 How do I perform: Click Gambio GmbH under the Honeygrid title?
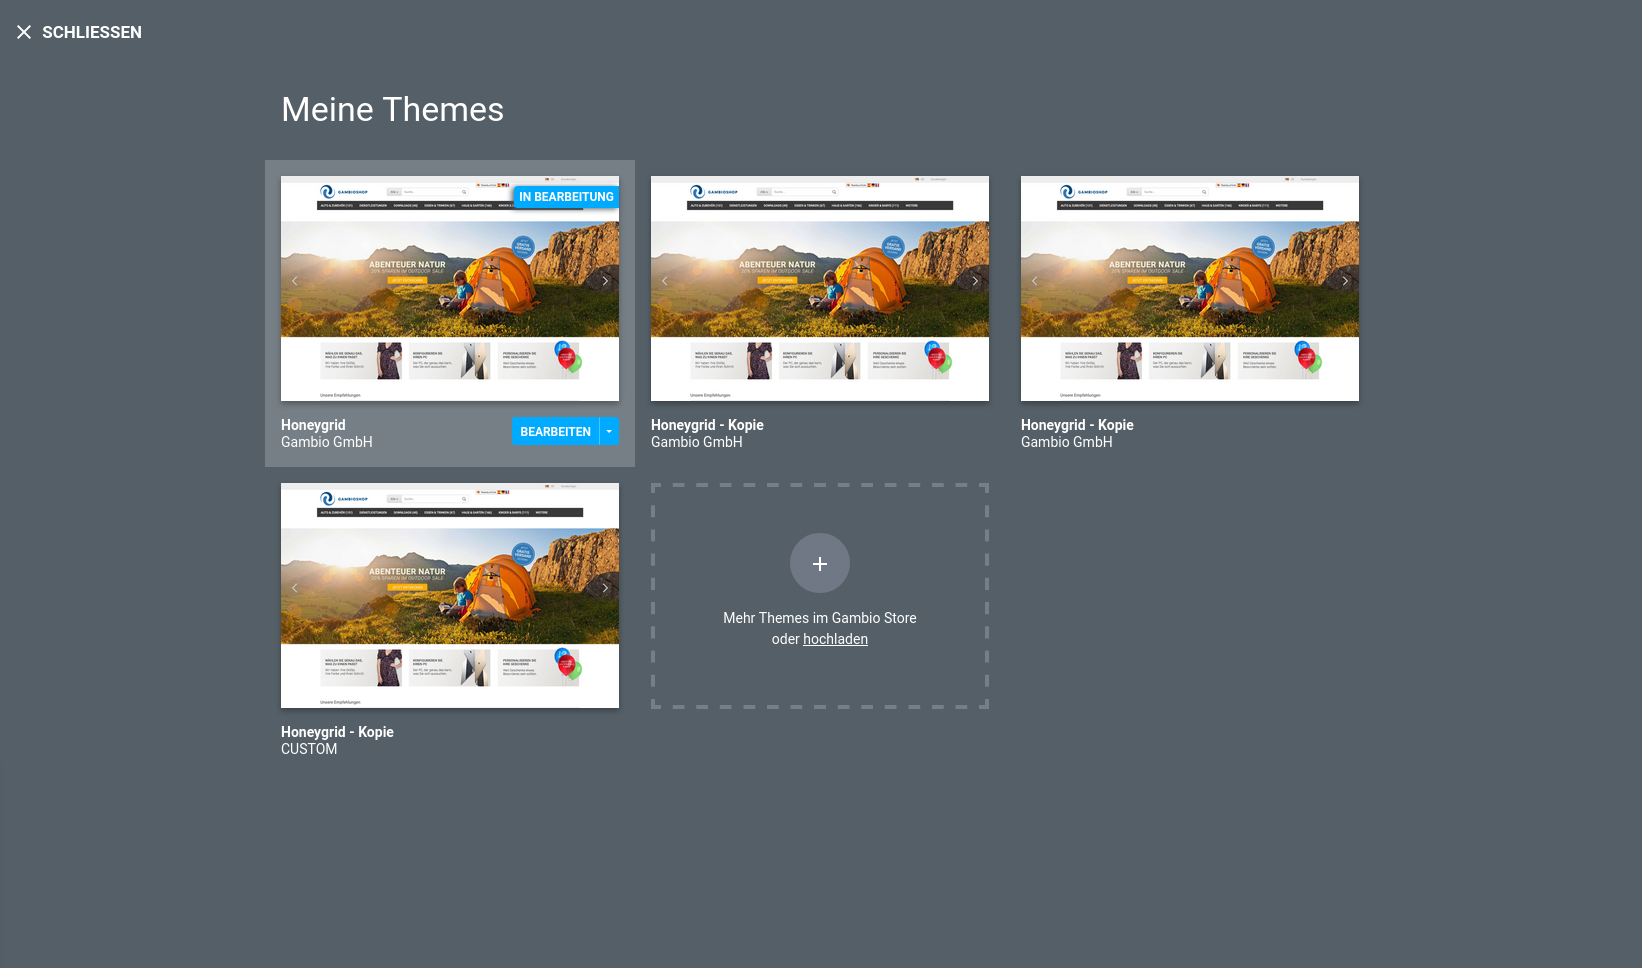(327, 442)
